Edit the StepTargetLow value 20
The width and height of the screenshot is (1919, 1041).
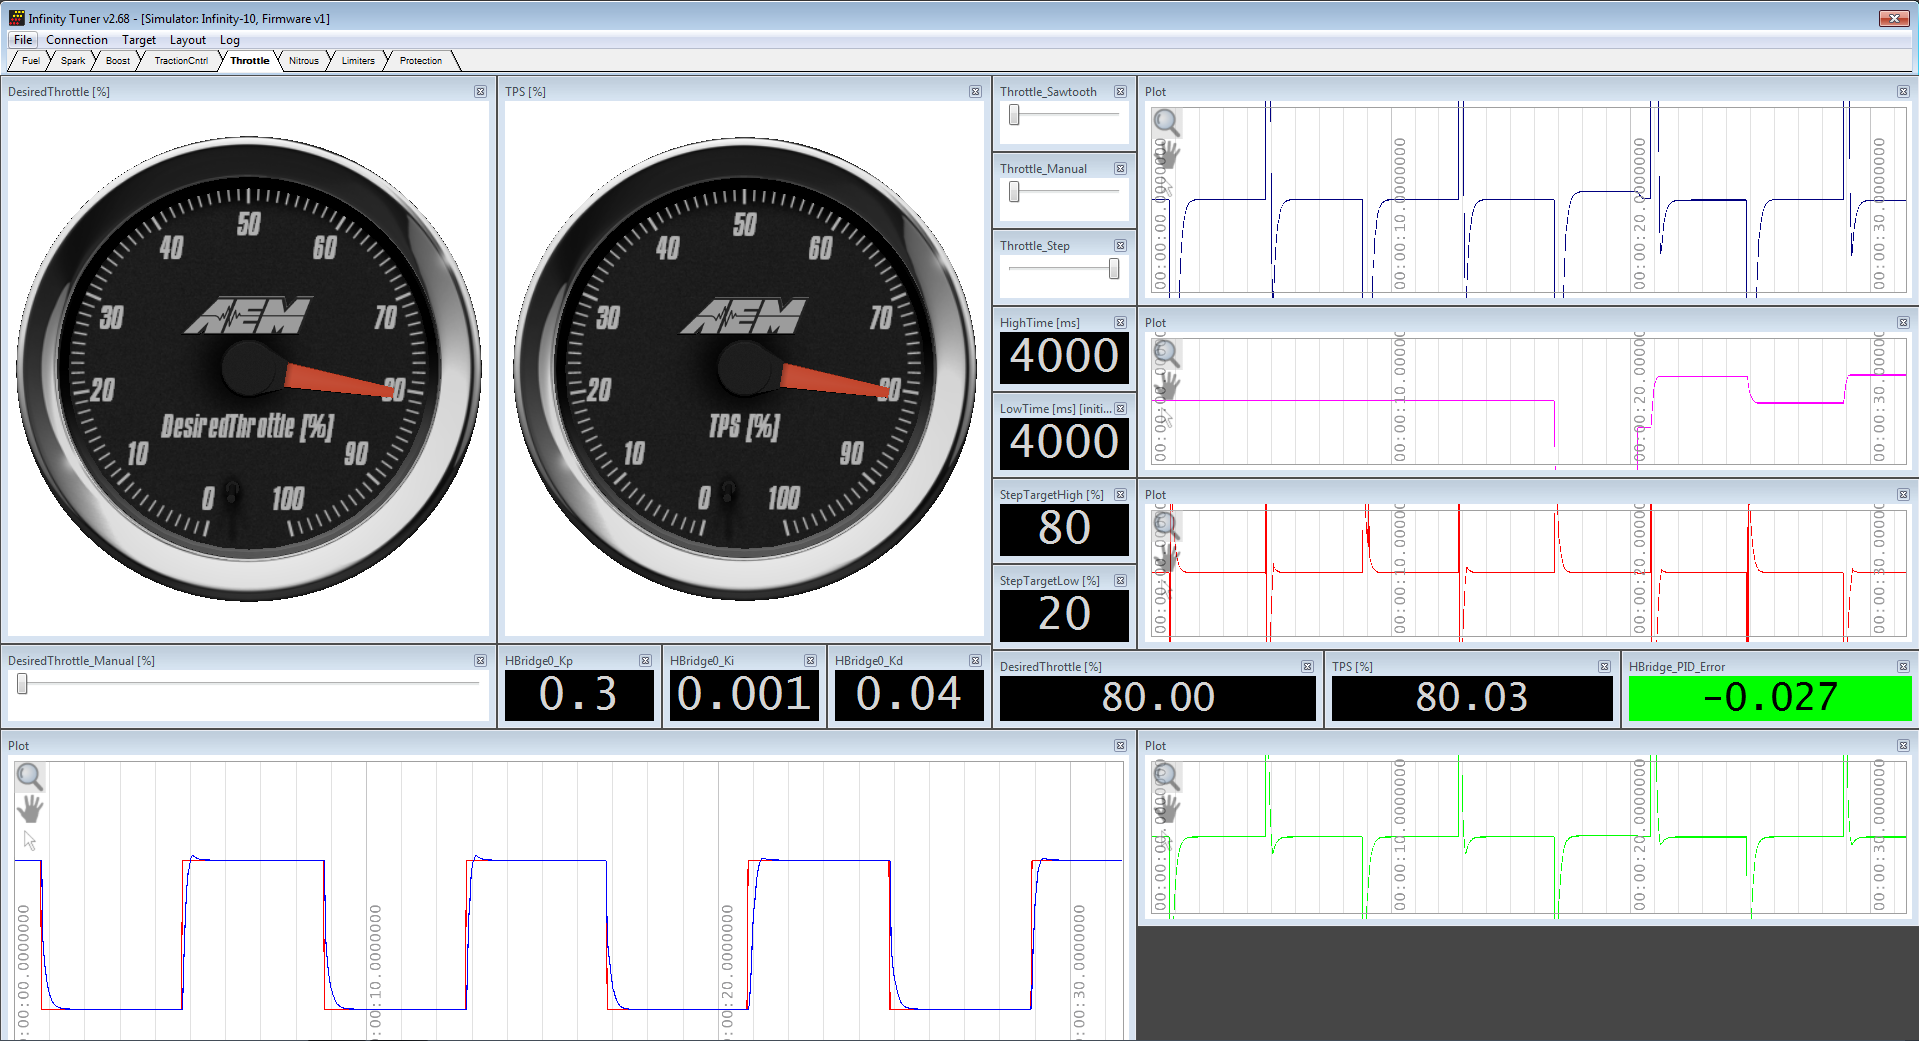coord(1064,615)
